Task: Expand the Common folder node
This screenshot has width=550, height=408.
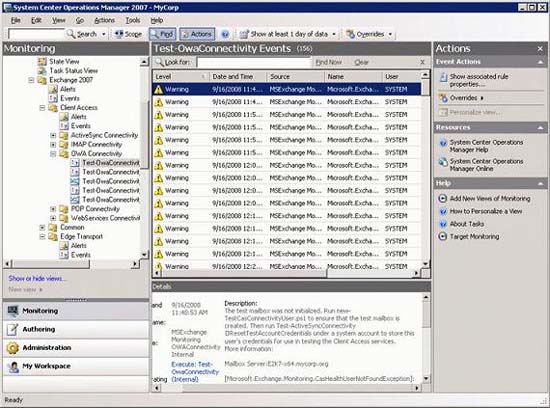Action: coord(42,227)
